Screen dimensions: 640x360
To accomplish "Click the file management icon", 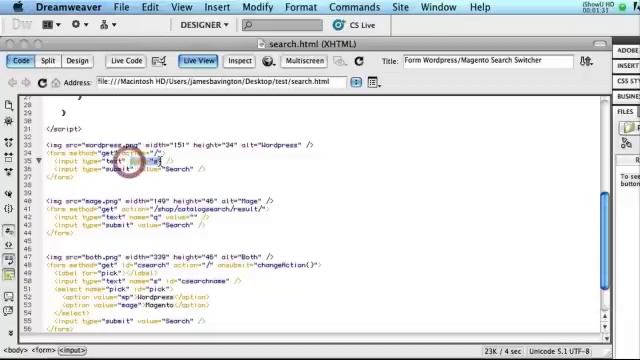I will click(x=586, y=61).
